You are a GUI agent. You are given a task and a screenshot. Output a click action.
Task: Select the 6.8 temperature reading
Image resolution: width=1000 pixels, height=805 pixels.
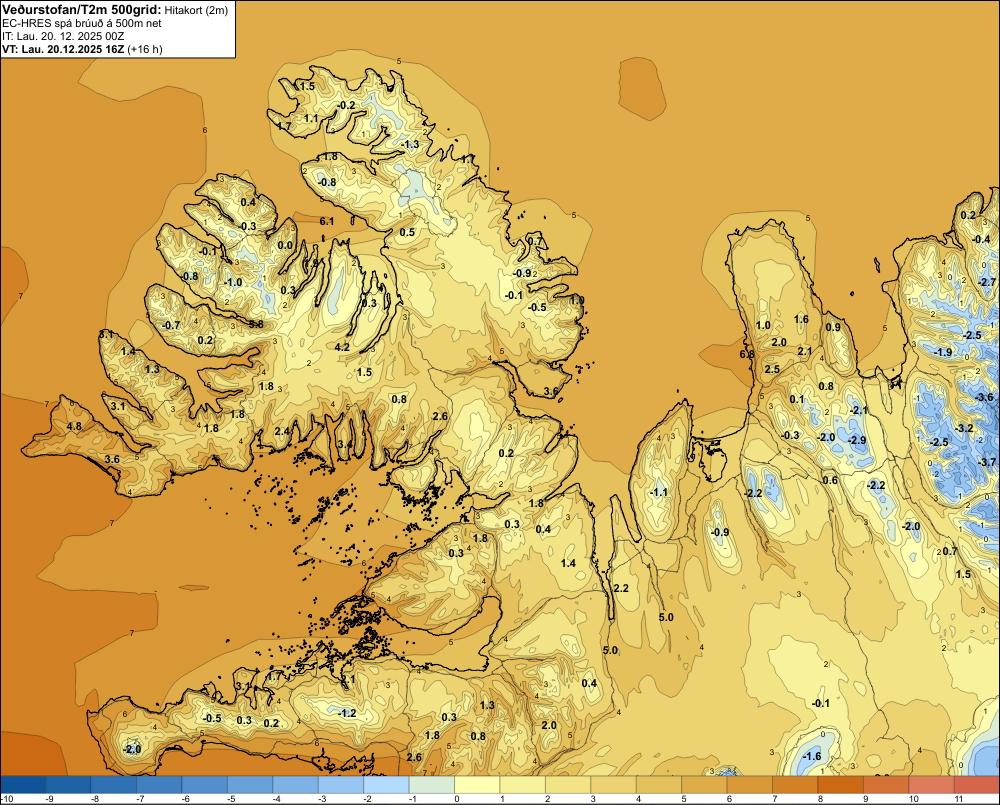coord(747,354)
